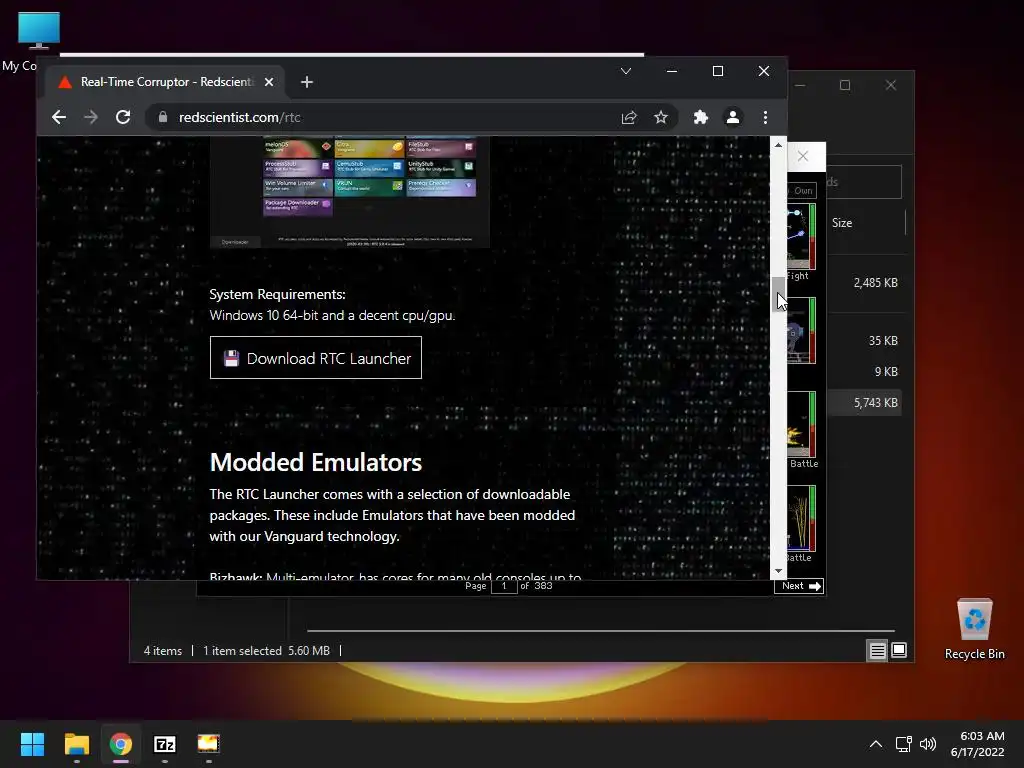Open a new Chrome tab
The height and width of the screenshot is (768, 1024).
point(307,82)
